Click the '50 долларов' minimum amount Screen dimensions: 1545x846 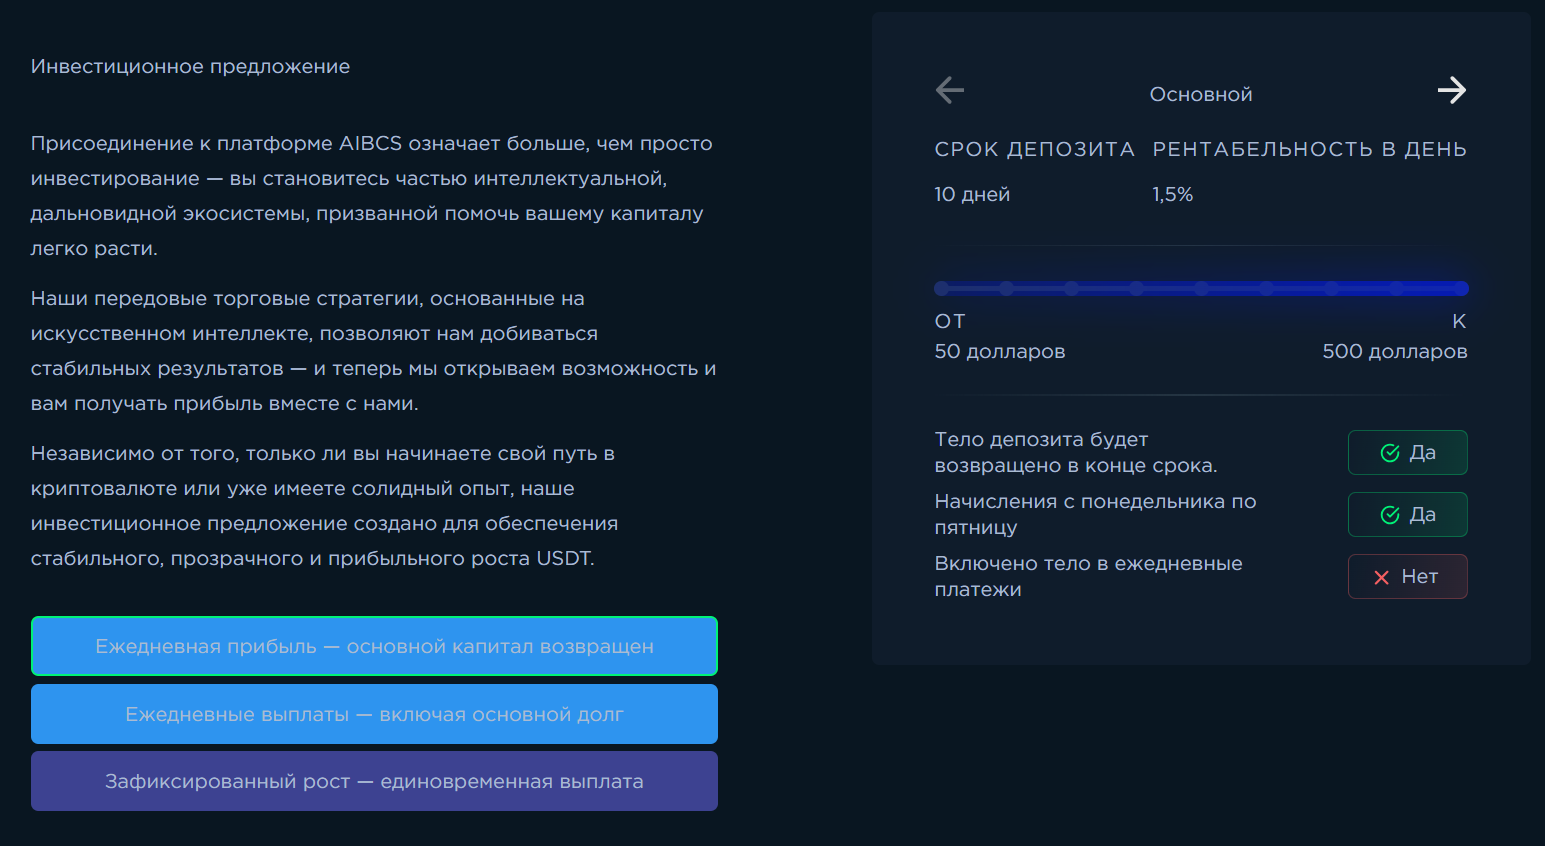1000,351
